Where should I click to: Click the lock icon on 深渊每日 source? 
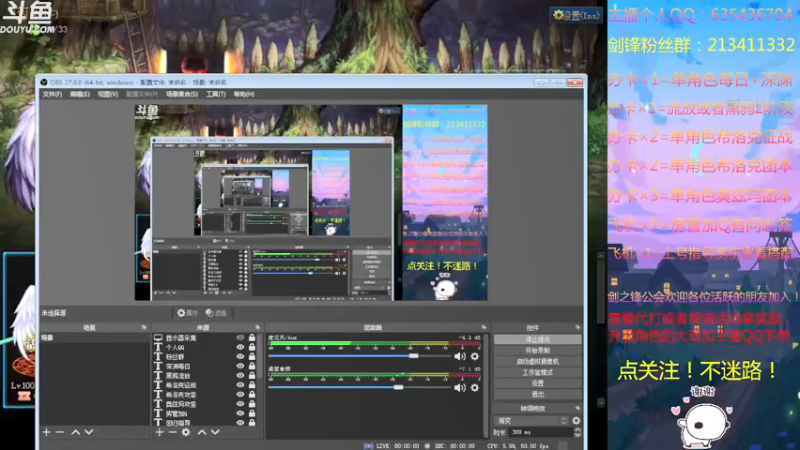(252, 366)
